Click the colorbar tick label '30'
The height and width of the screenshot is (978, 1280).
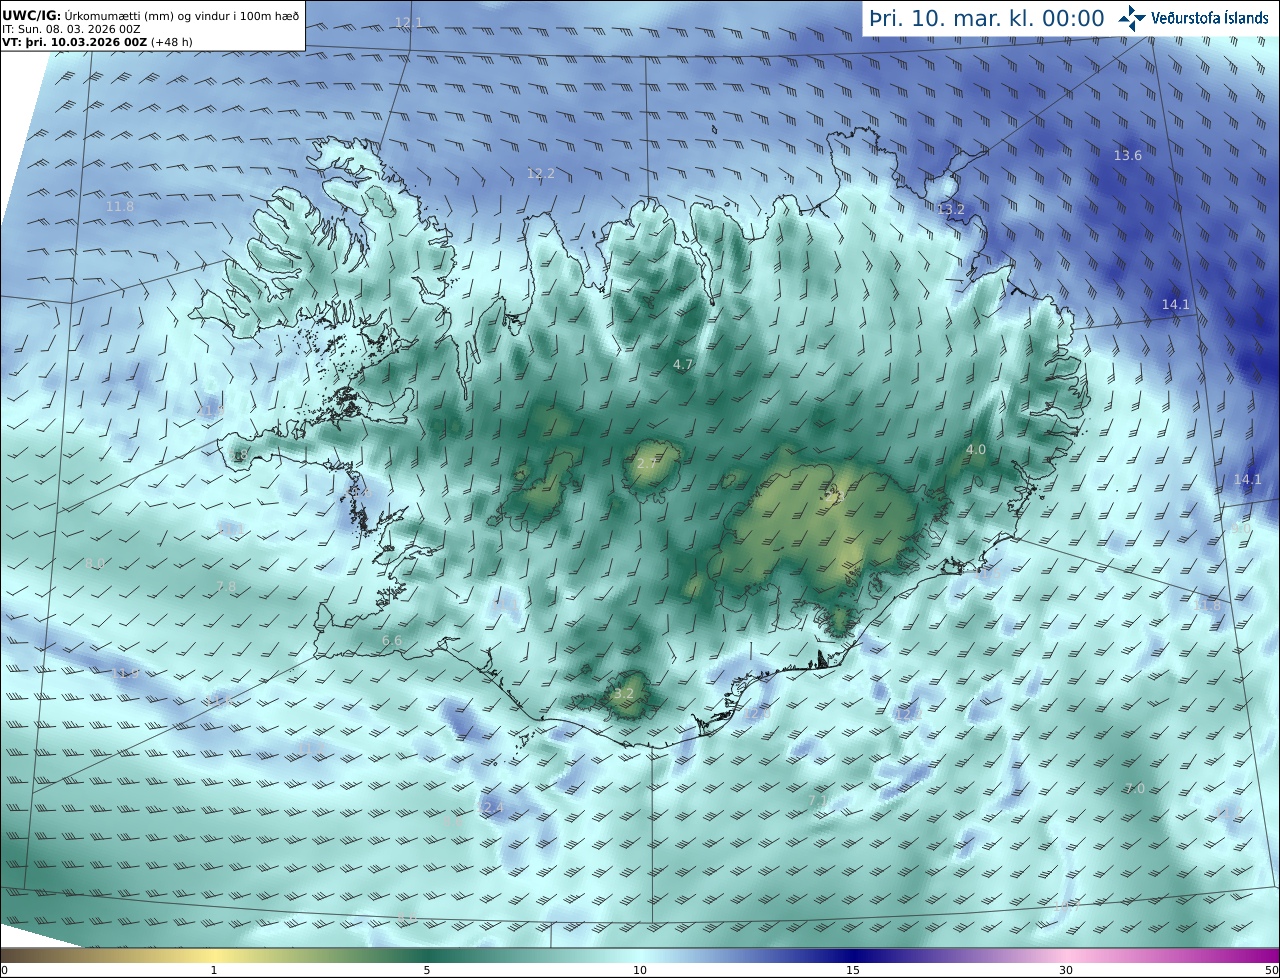click(1066, 970)
